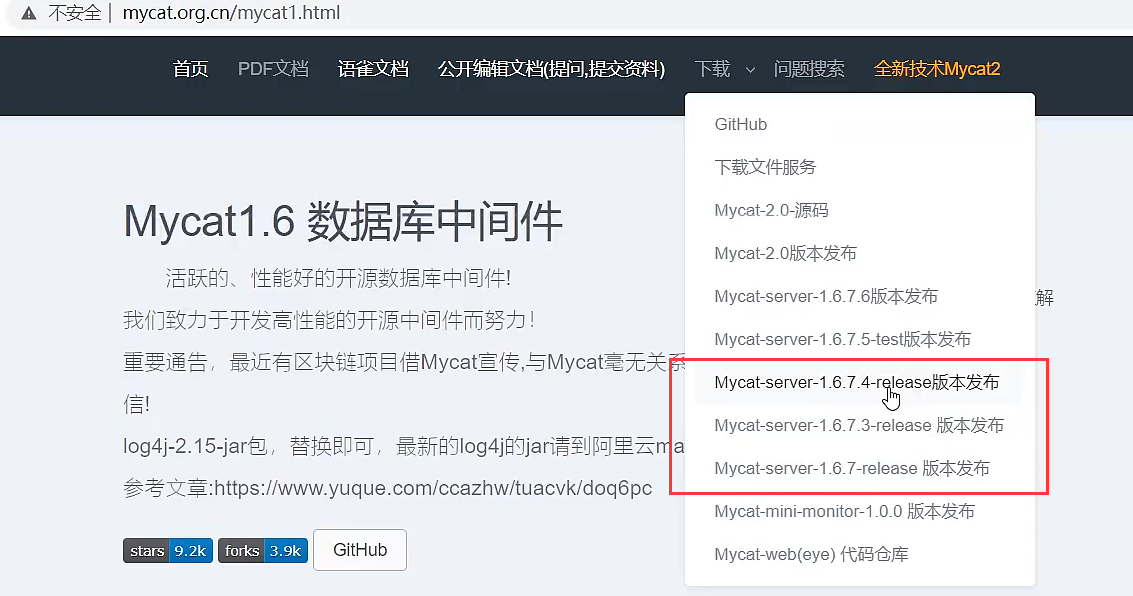The height and width of the screenshot is (596, 1133).
Task: Select Mycat-server-1.6.7.6版本发布 entry
Action: coord(860,296)
